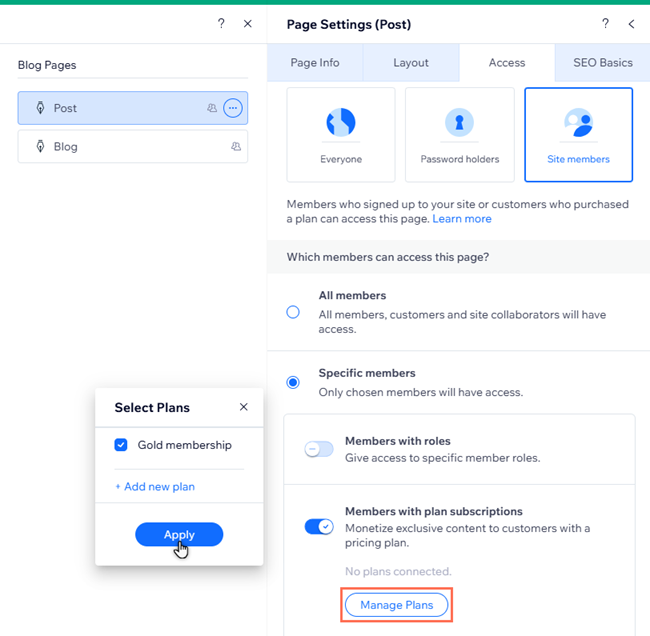This screenshot has height=636, width=650.
Task: Switch to the SEO Basics tab
Action: 603,63
